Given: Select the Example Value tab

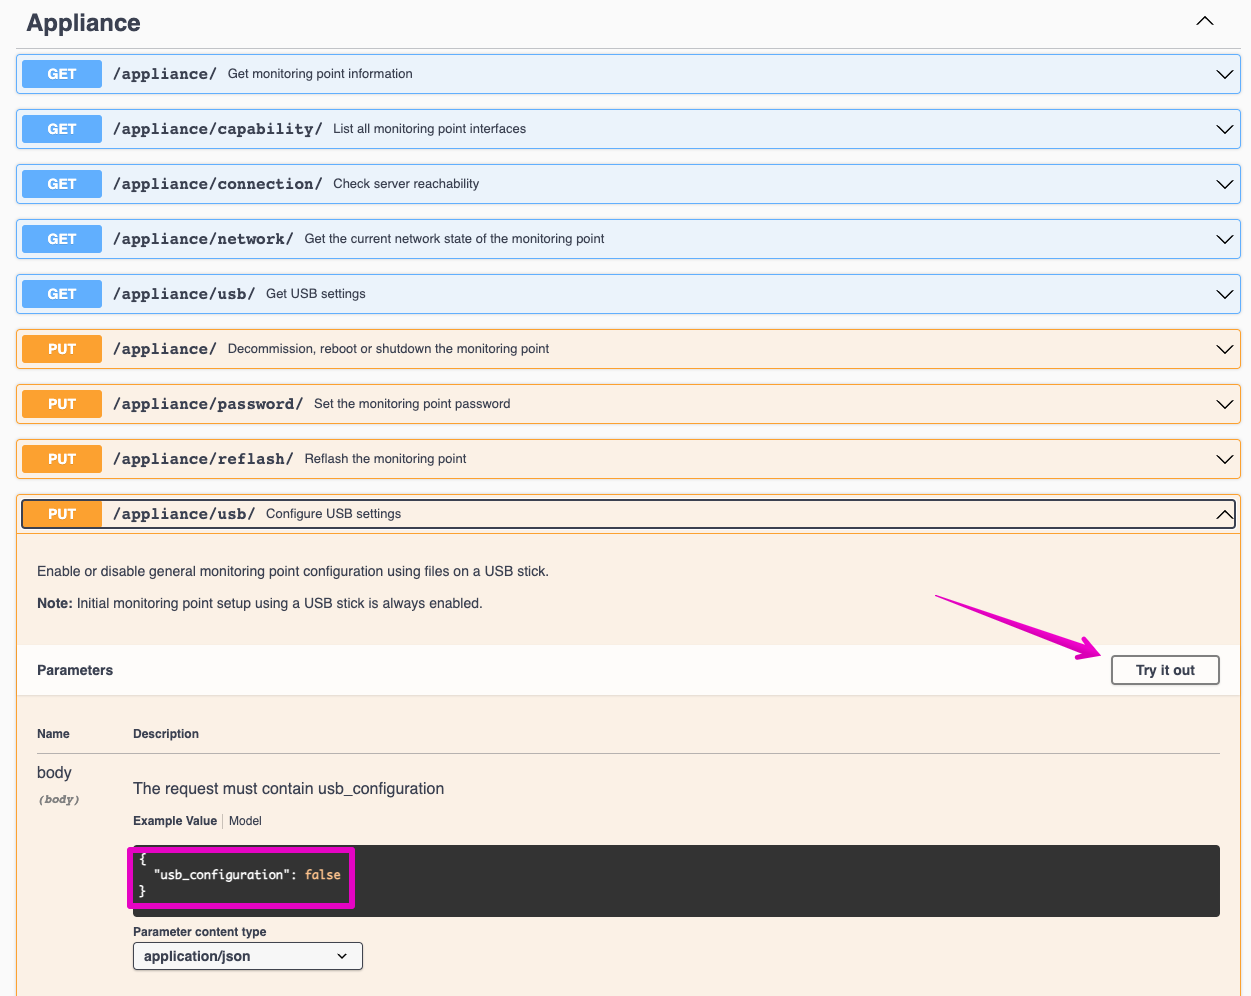Looking at the screenshot, I should [x=175, y=821].
